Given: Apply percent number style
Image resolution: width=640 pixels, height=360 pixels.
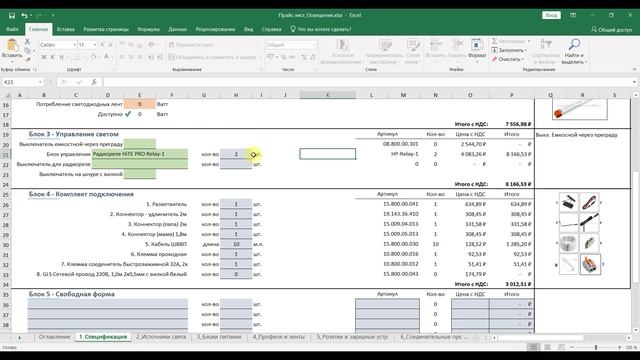Looking at the screenshot, I should [283, 57].
